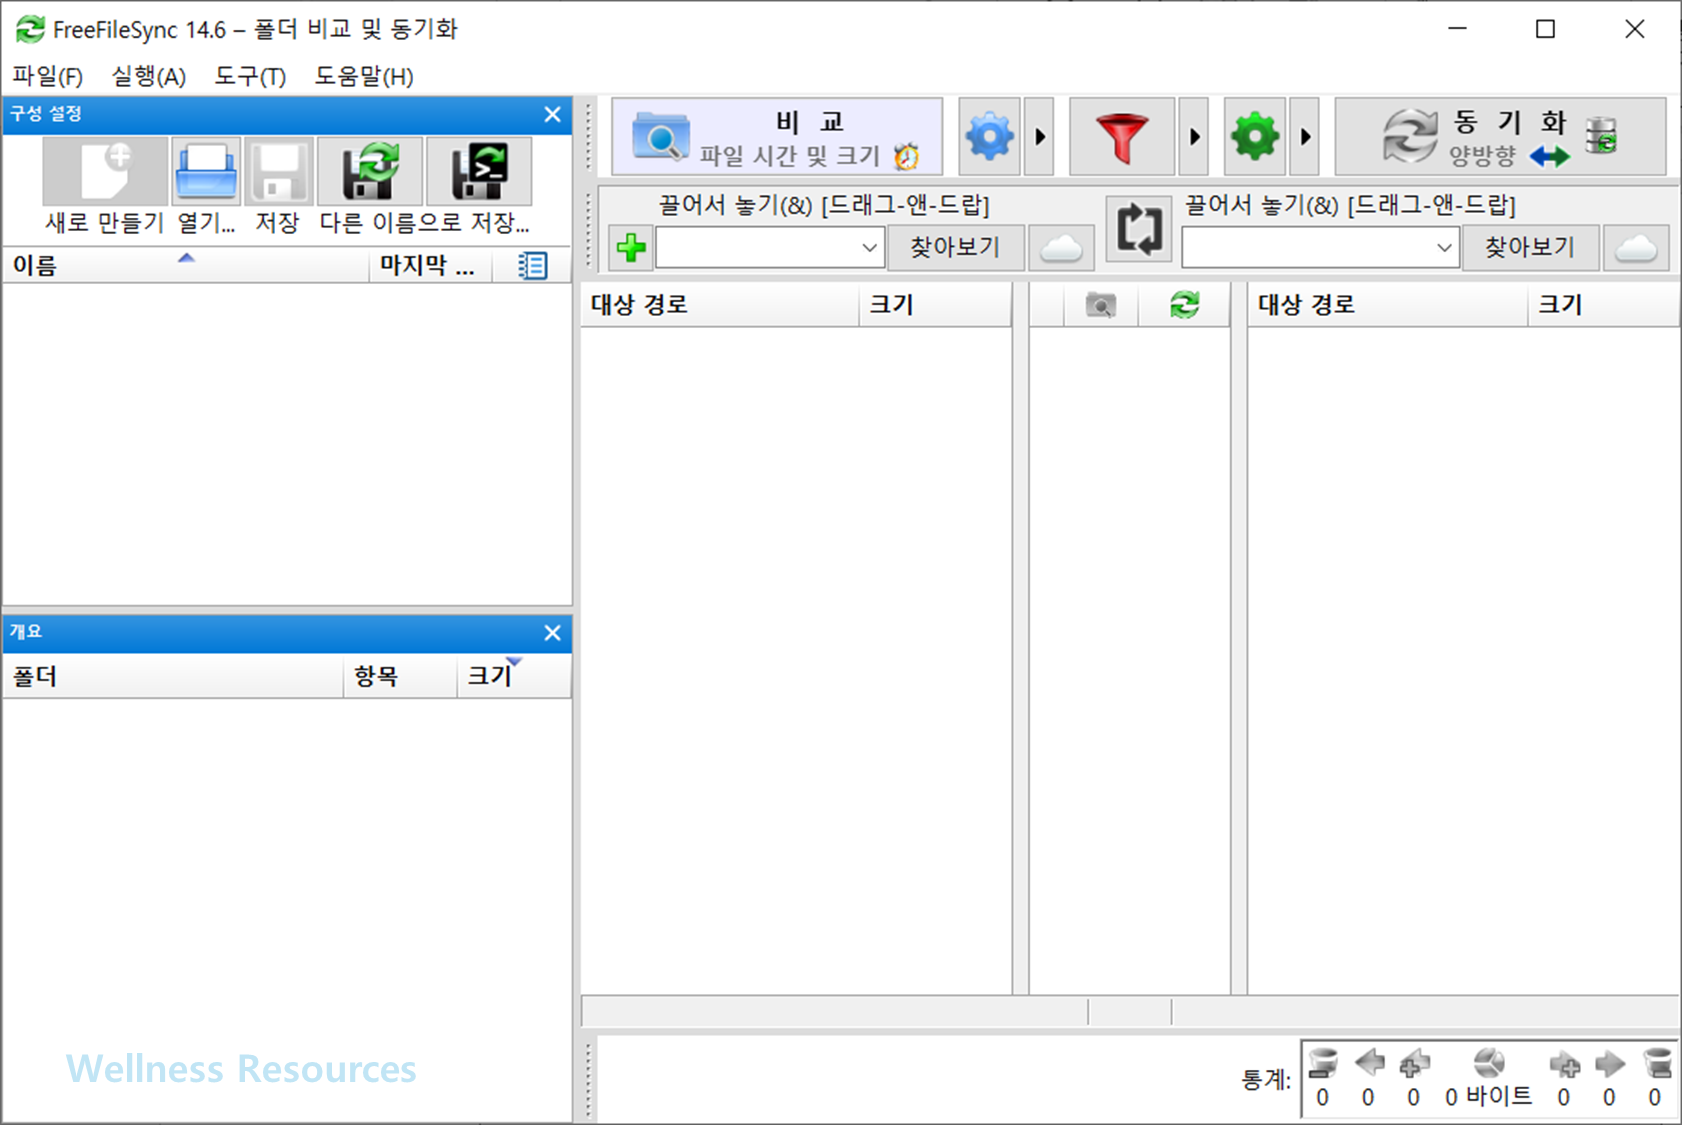Click the 새로 만들기 (new config) icon
This screenshot has height=1125, width=1682.
[105, 172]
